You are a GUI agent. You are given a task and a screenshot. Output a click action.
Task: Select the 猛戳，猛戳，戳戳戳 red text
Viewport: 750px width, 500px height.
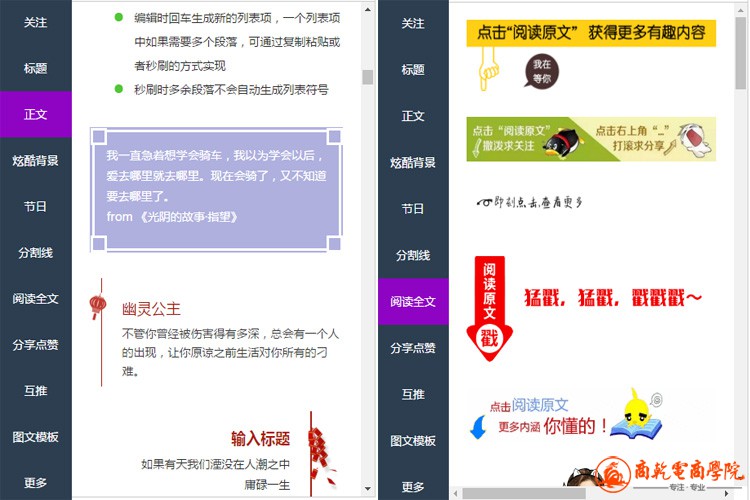click(613, 298)
